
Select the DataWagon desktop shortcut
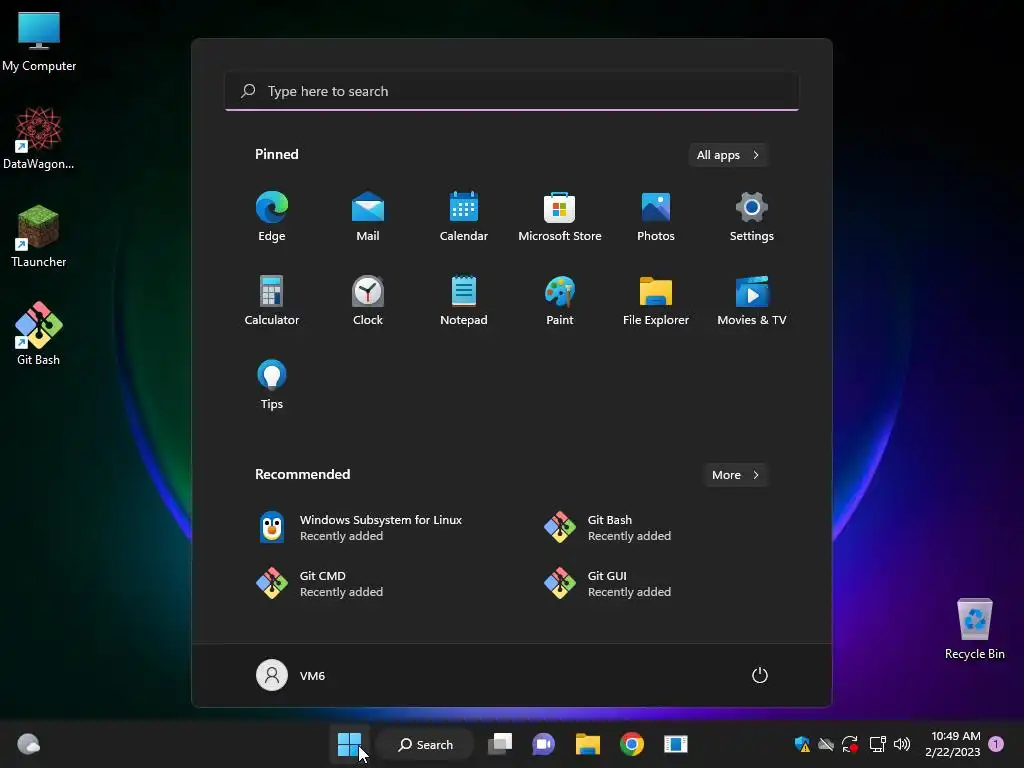39,138
